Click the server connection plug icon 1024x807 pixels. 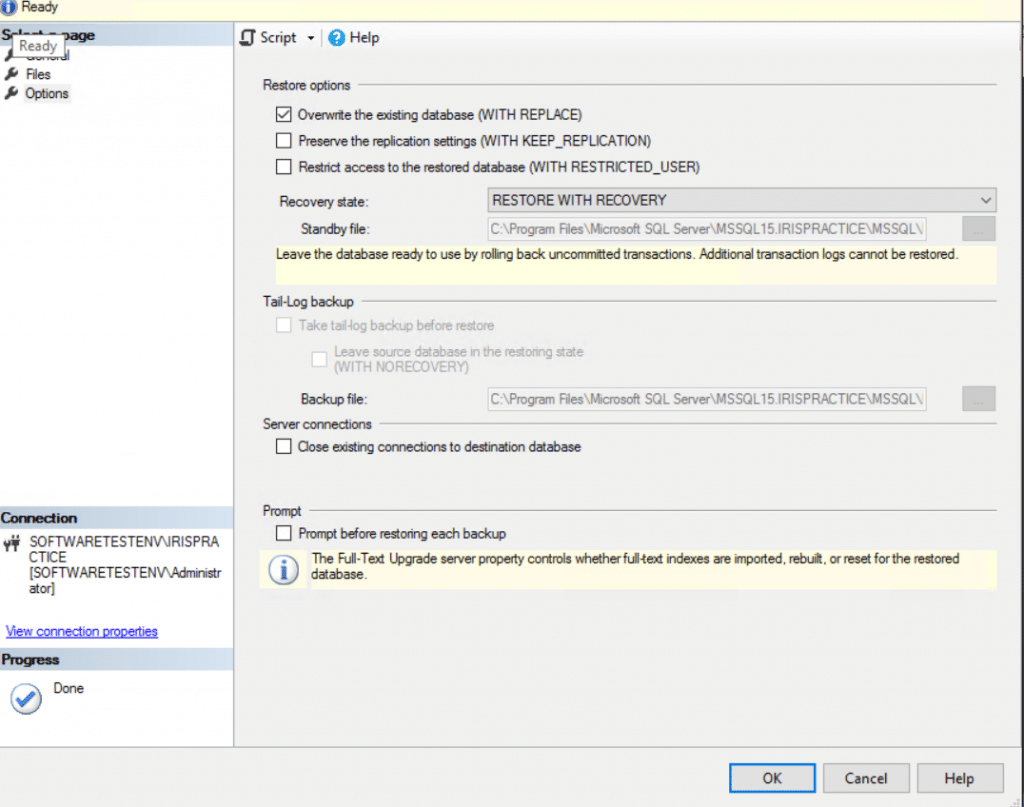[12, 543]
